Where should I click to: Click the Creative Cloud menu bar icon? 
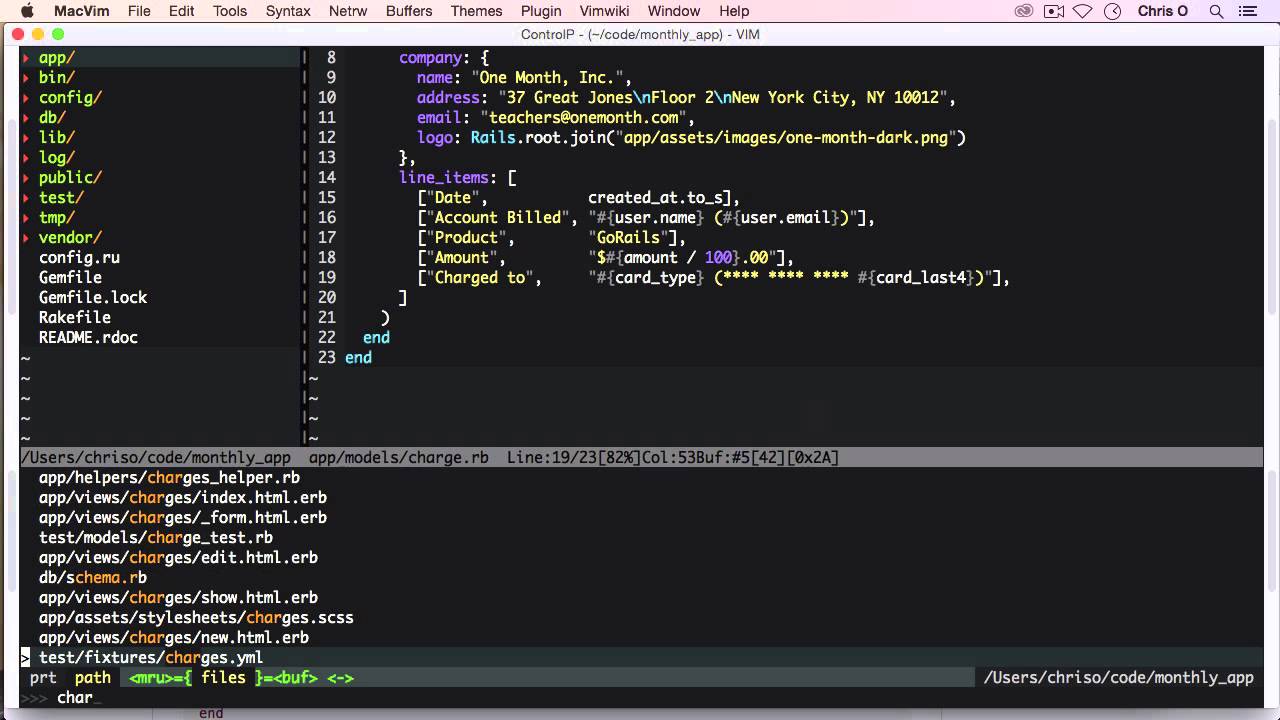click(1023, 11)
